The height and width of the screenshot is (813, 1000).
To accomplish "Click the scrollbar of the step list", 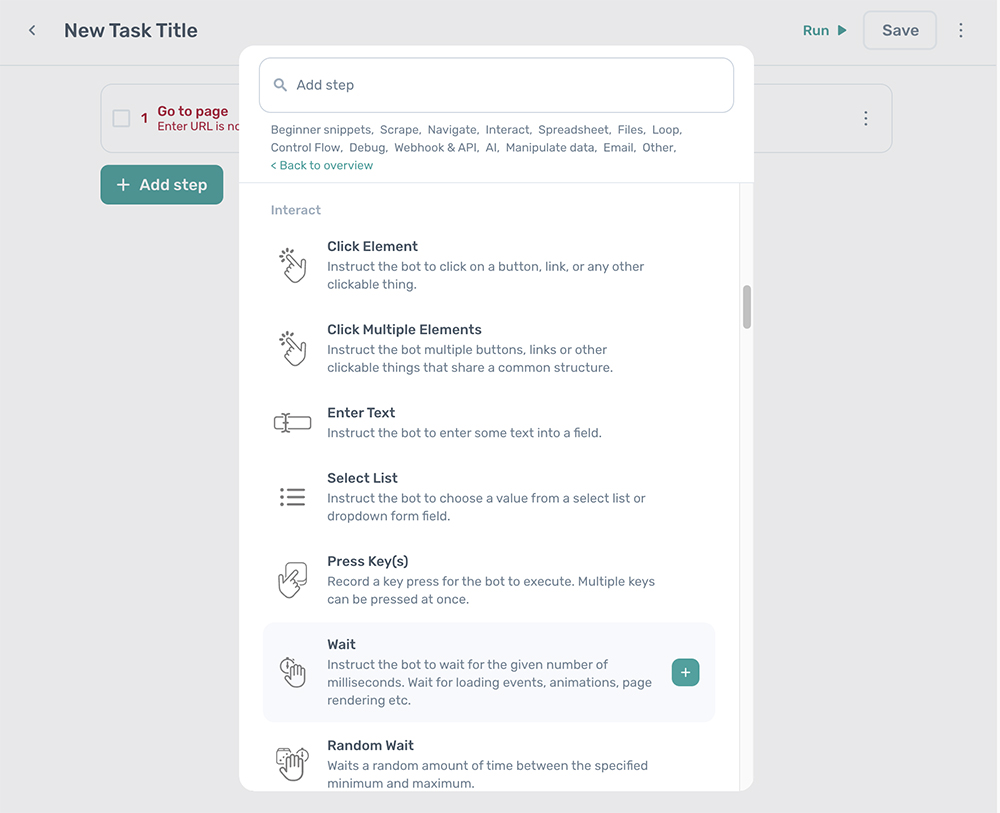I will tap(746, 307).
